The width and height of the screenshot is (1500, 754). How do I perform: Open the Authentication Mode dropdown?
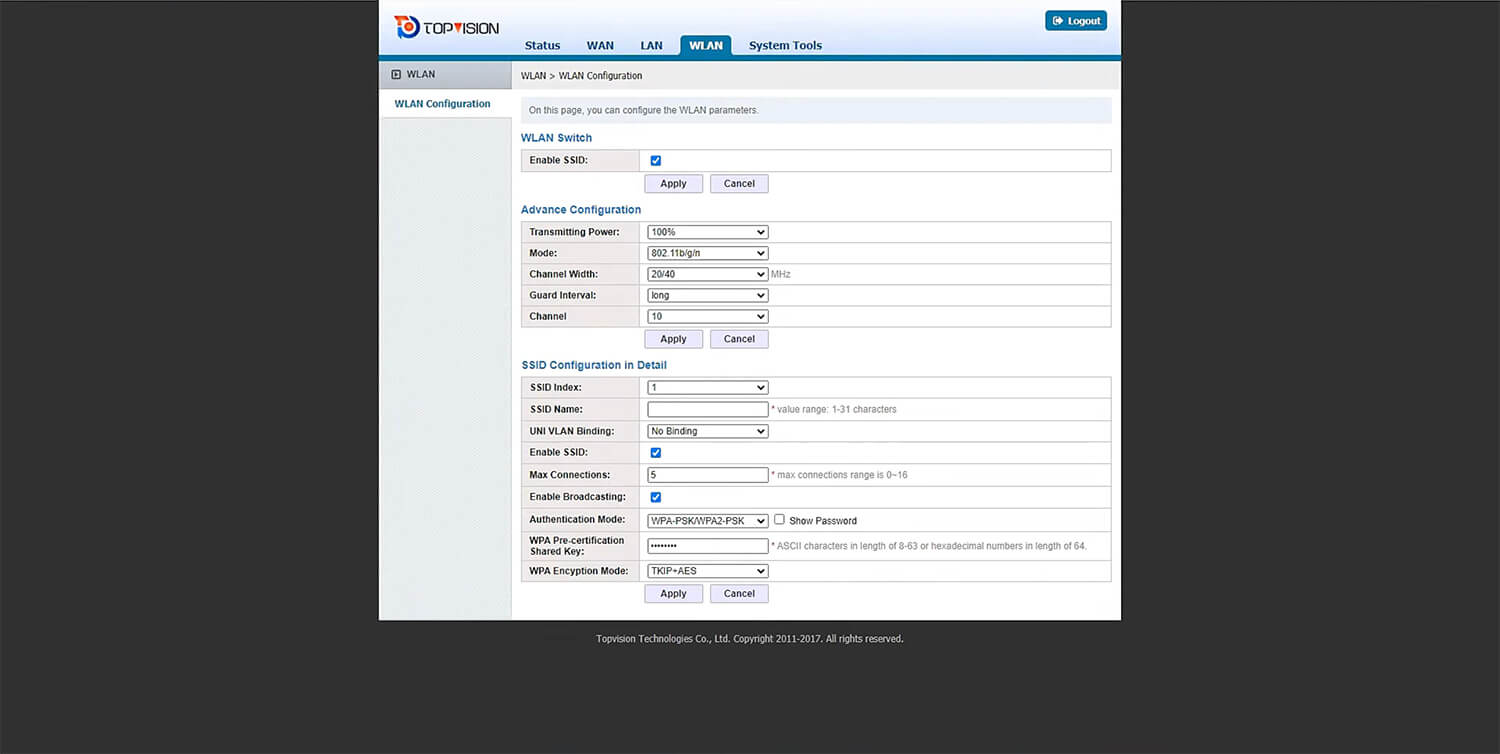(x=707, y=520)
